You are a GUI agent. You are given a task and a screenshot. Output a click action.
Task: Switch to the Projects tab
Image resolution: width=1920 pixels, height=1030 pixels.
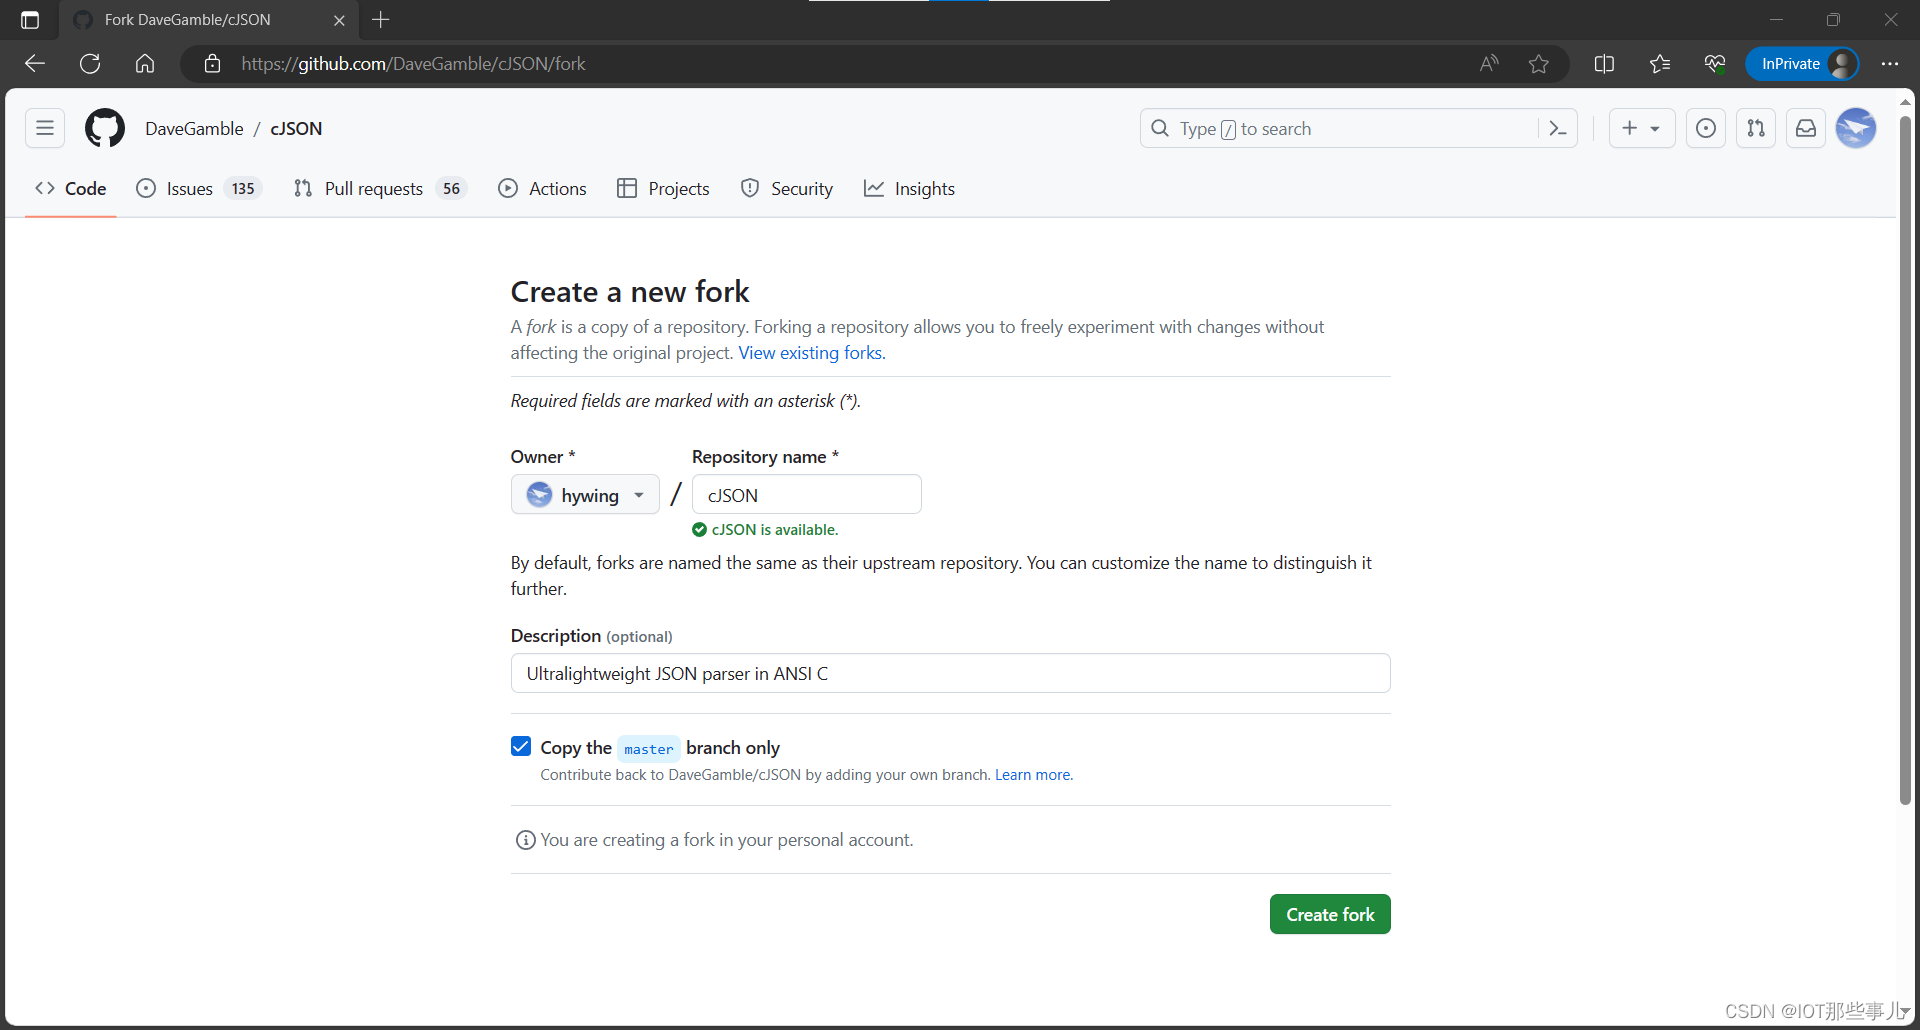pyautogui.click(x=664, y=189)
